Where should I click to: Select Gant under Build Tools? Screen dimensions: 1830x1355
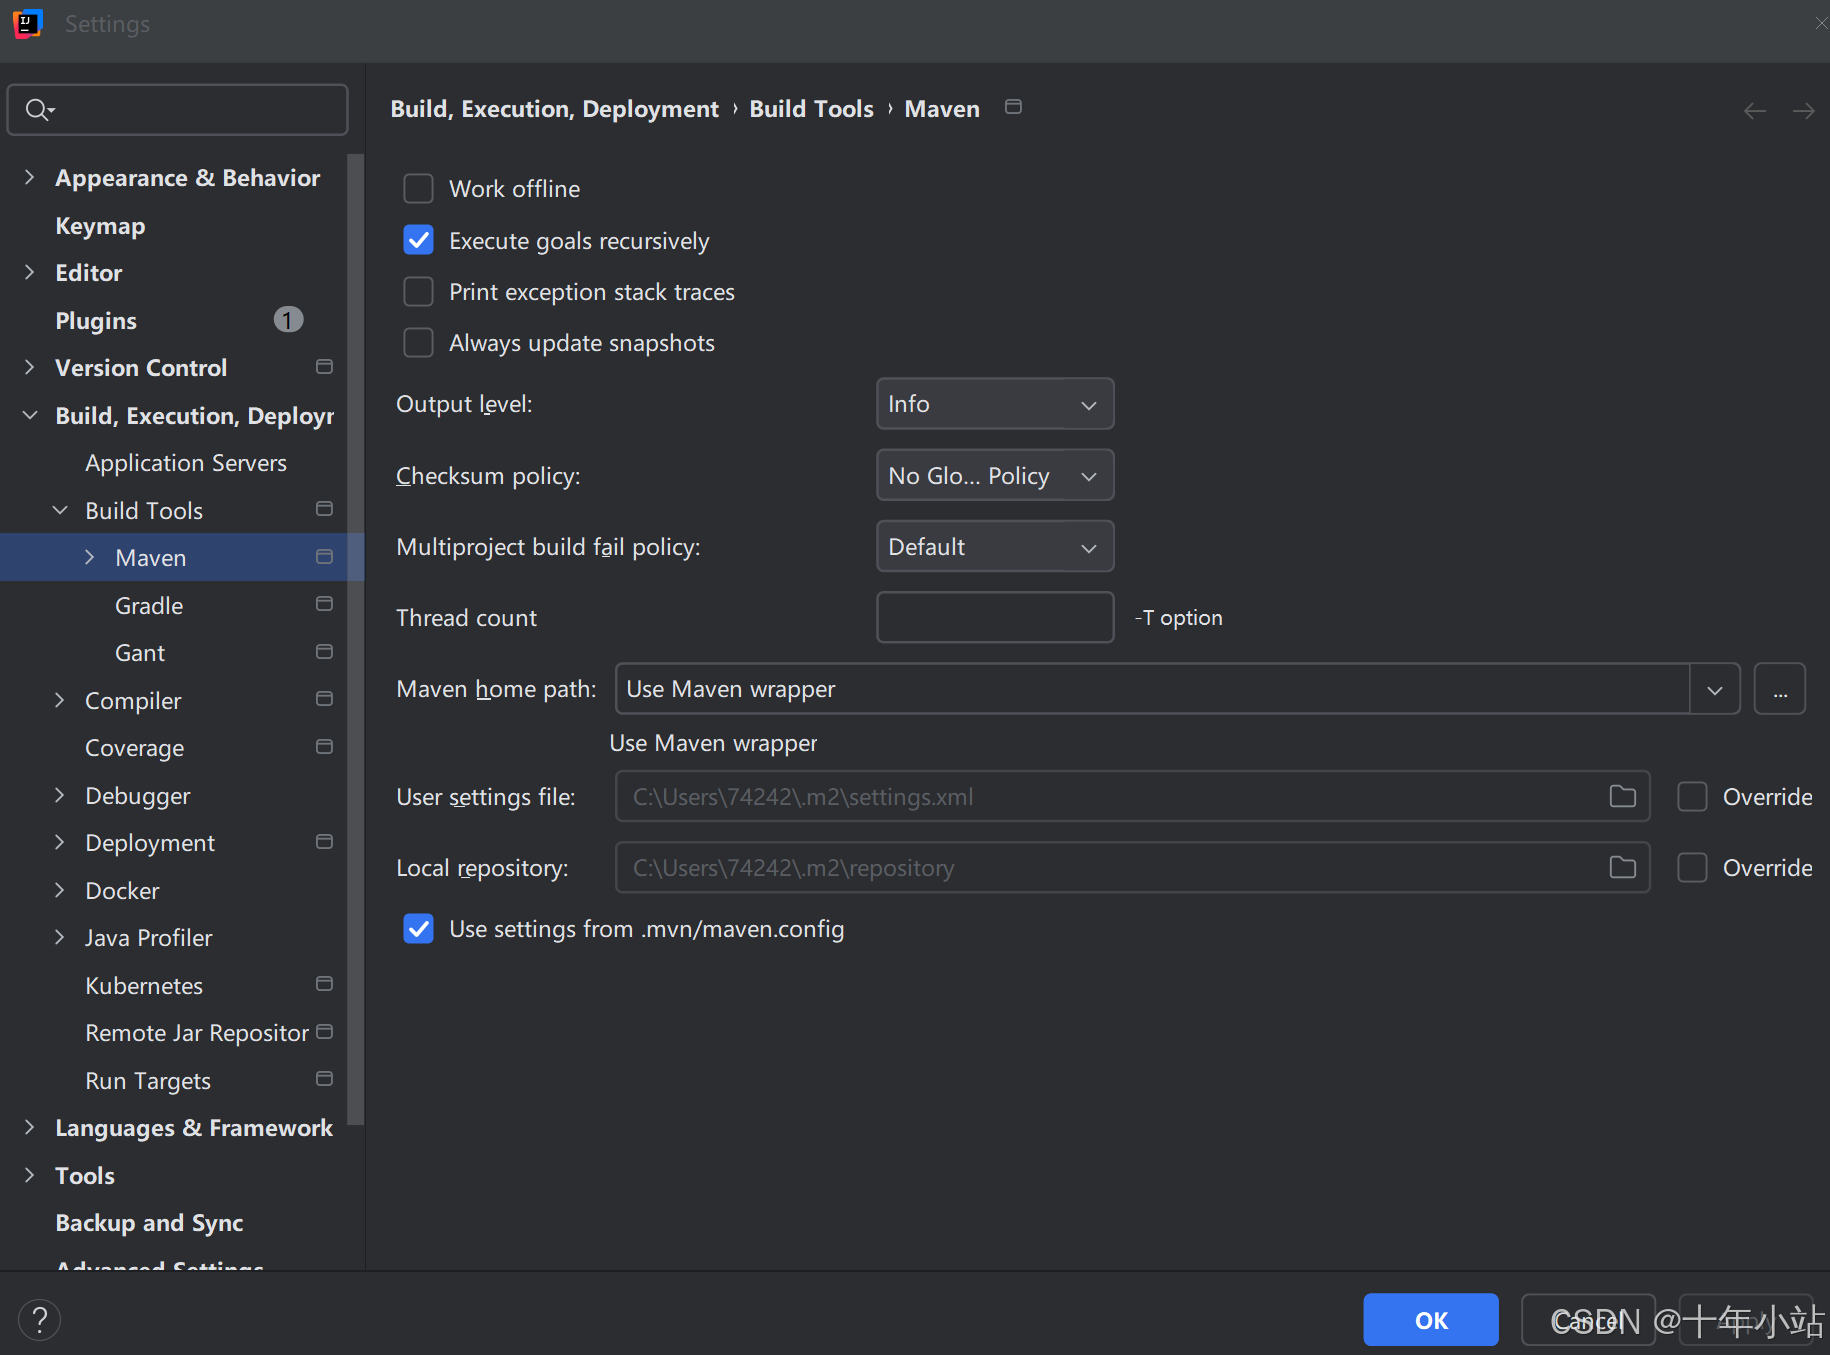coord(140,653)
